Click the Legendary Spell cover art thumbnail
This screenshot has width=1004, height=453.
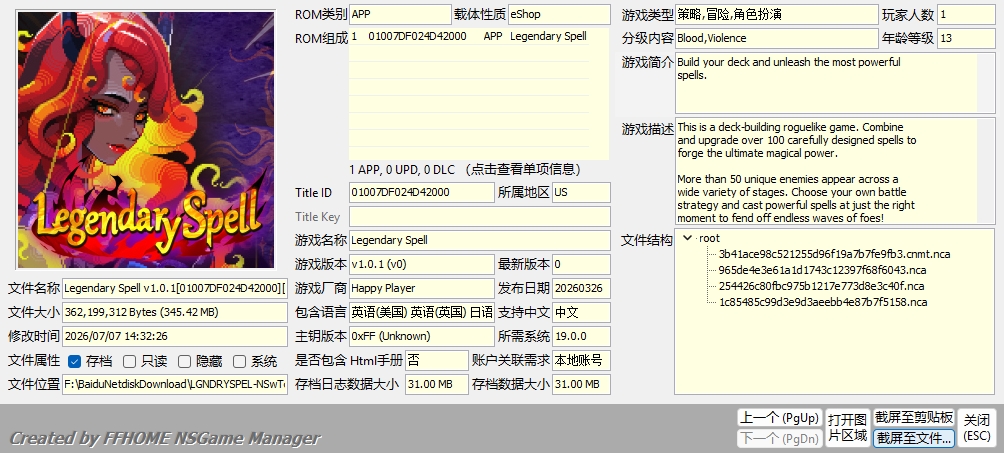pos(146,139)
